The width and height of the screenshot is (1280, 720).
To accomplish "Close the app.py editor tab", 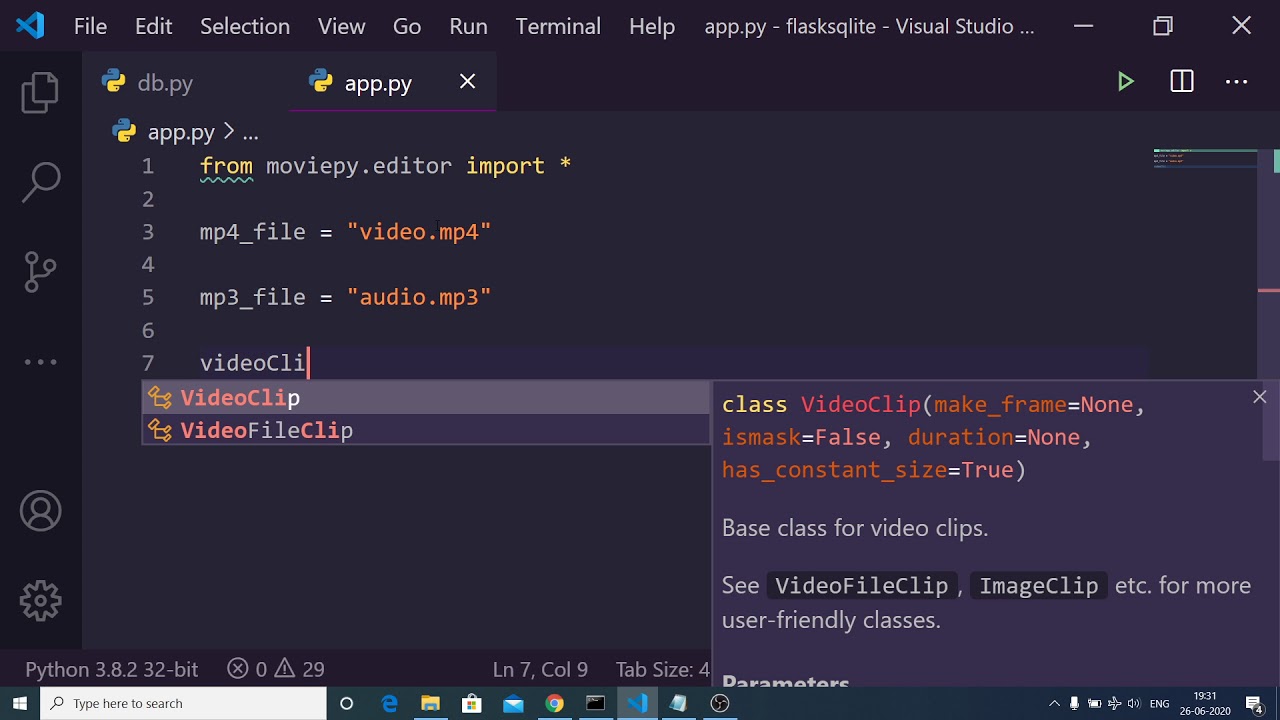I will point(467,82).
